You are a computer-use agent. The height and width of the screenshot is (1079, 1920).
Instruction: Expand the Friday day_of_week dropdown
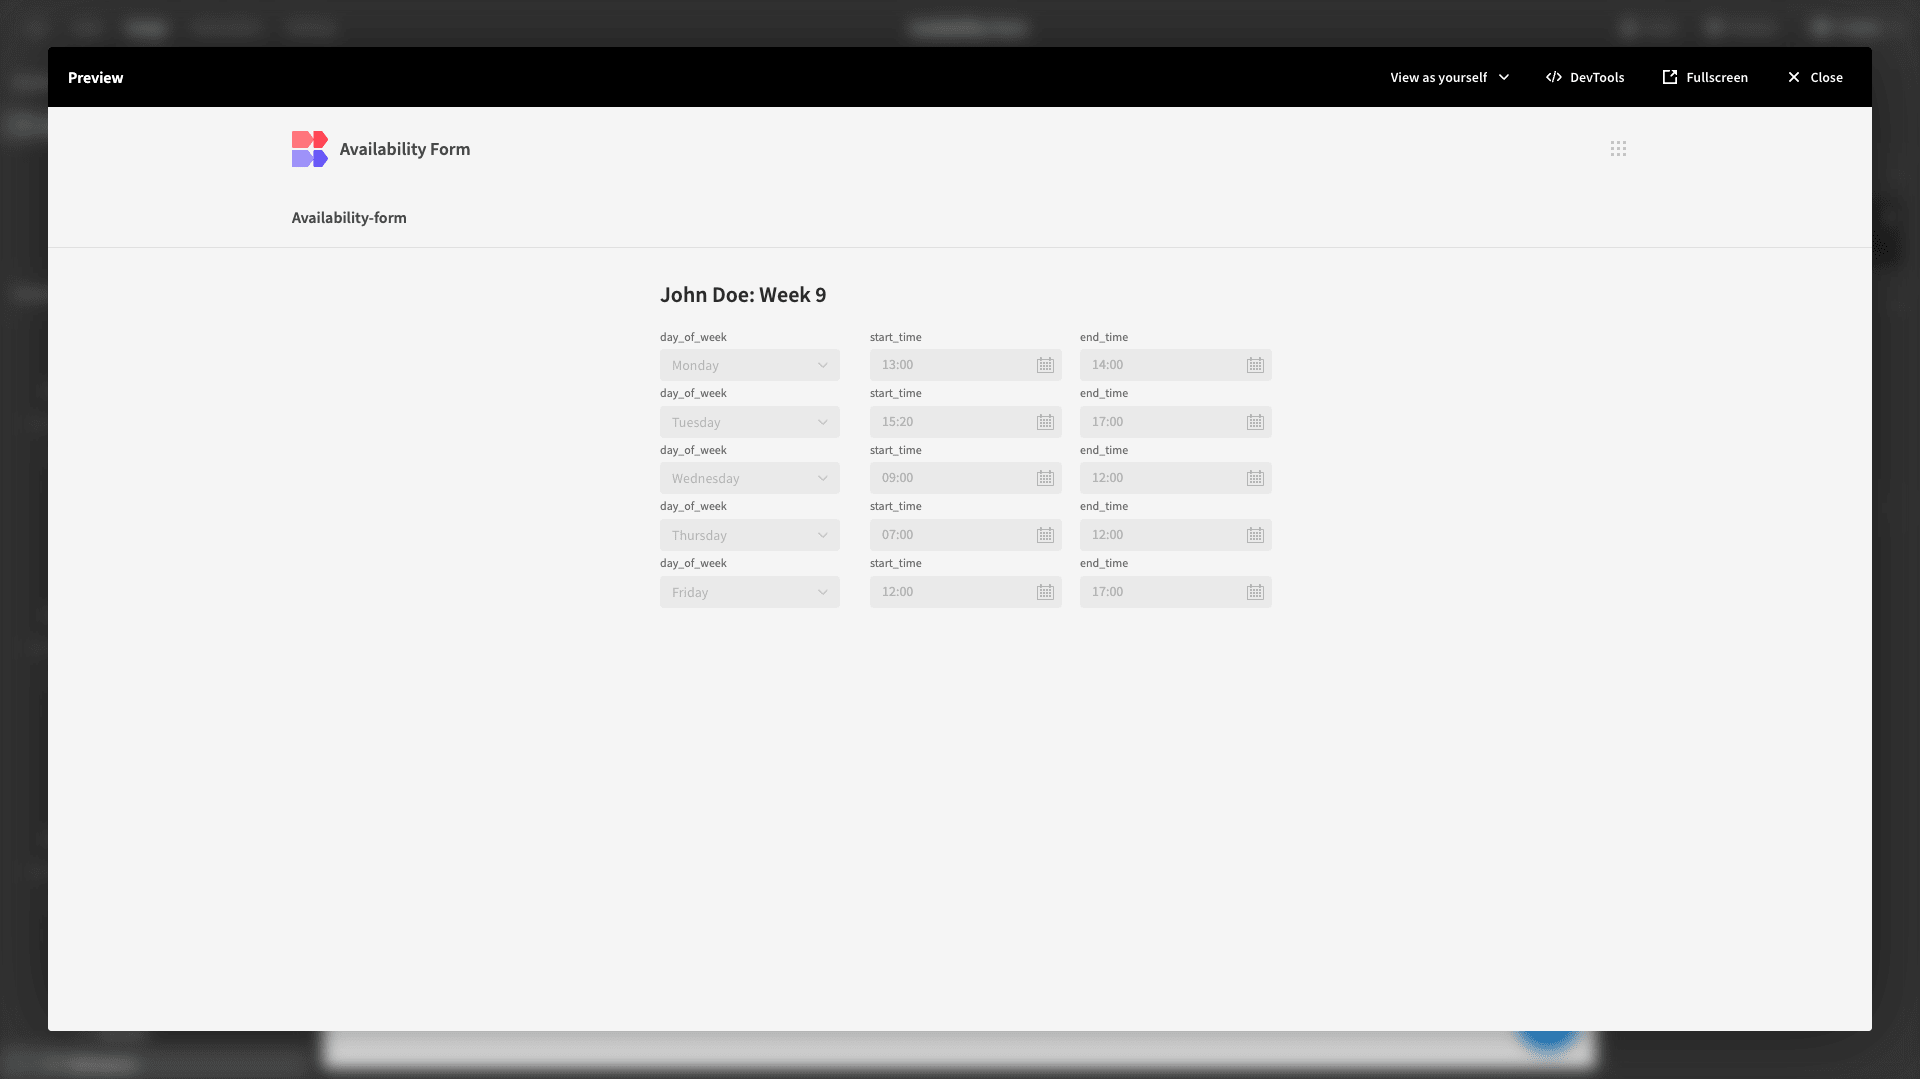[x=749, y=592]
